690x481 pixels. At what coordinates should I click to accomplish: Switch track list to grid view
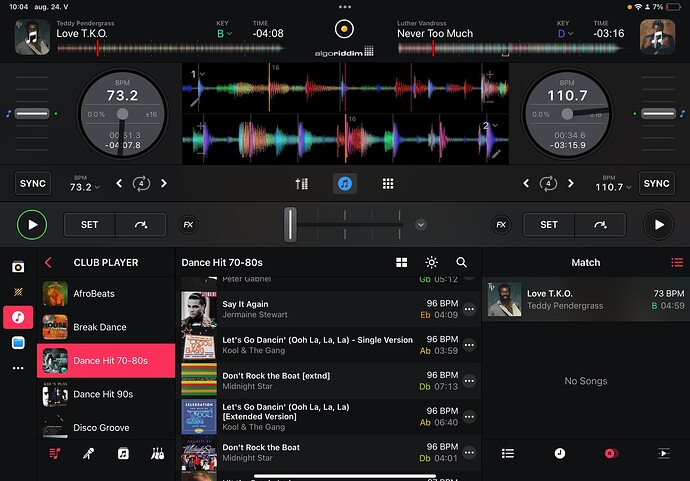401,263
